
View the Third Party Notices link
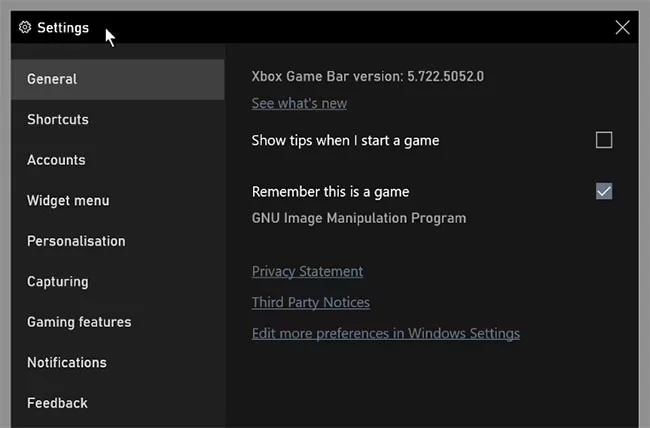[310, 302]
